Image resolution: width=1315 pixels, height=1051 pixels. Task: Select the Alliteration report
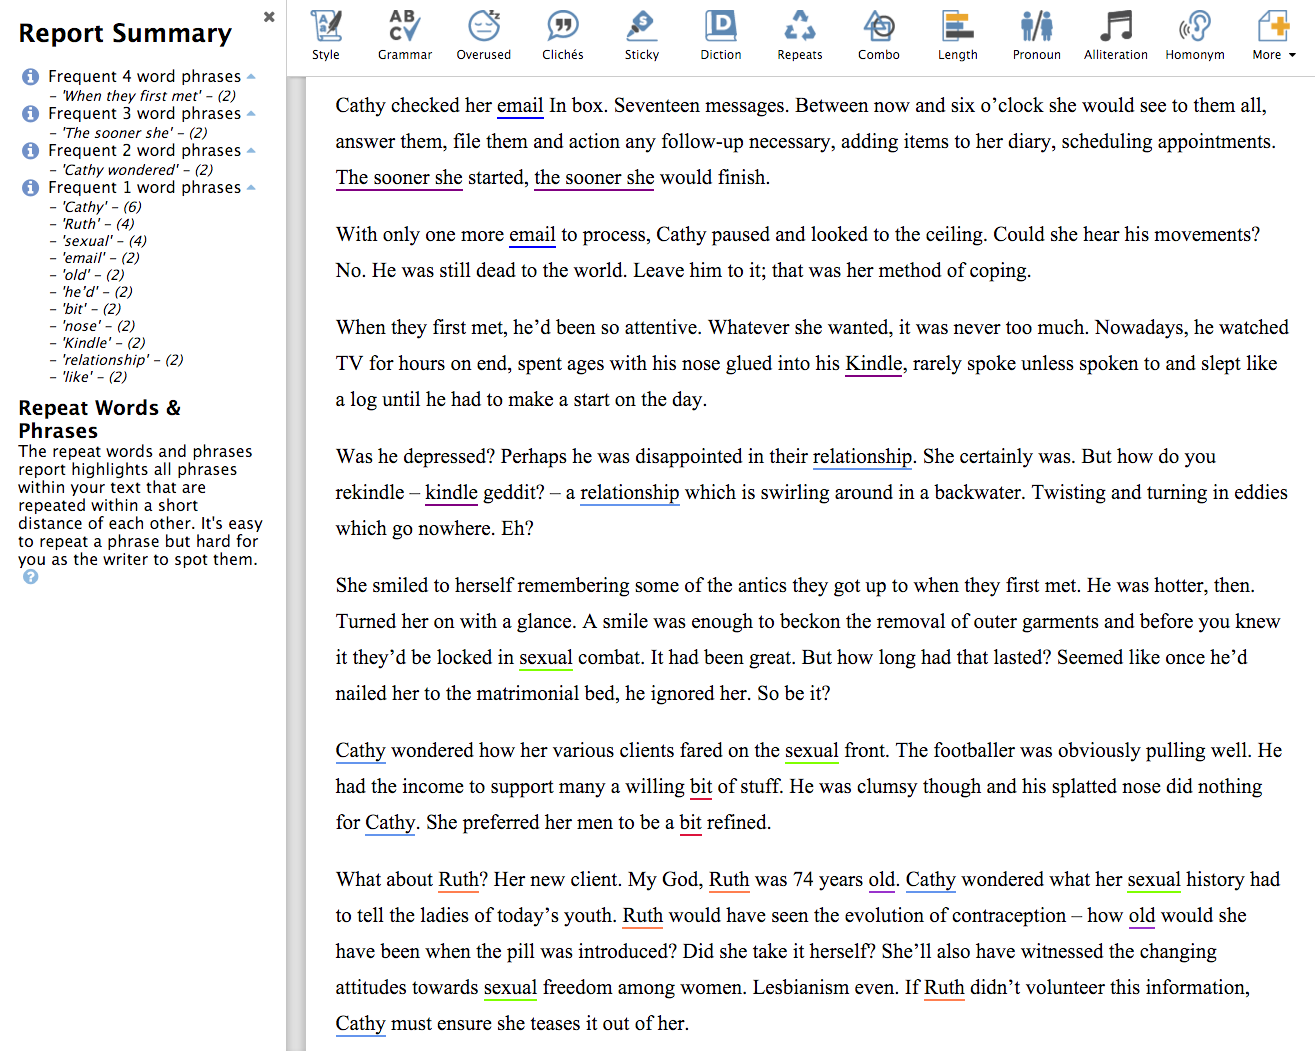1115,35
